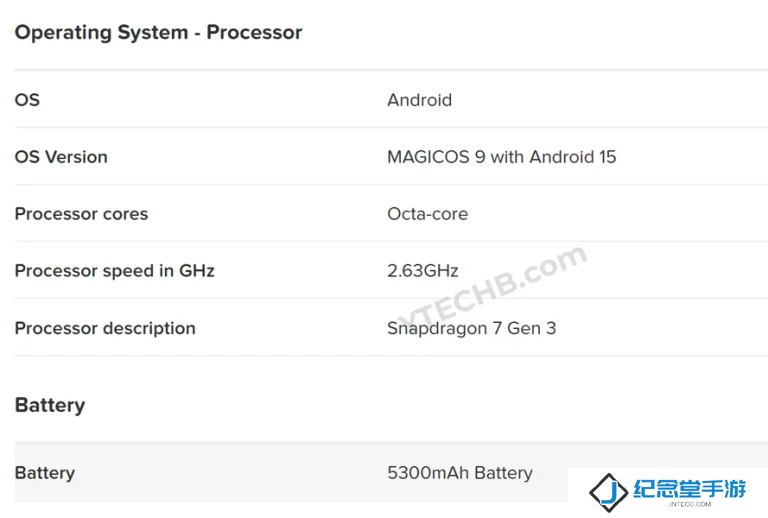
Task: Click the Battery row label
Action: click(45, 473)
